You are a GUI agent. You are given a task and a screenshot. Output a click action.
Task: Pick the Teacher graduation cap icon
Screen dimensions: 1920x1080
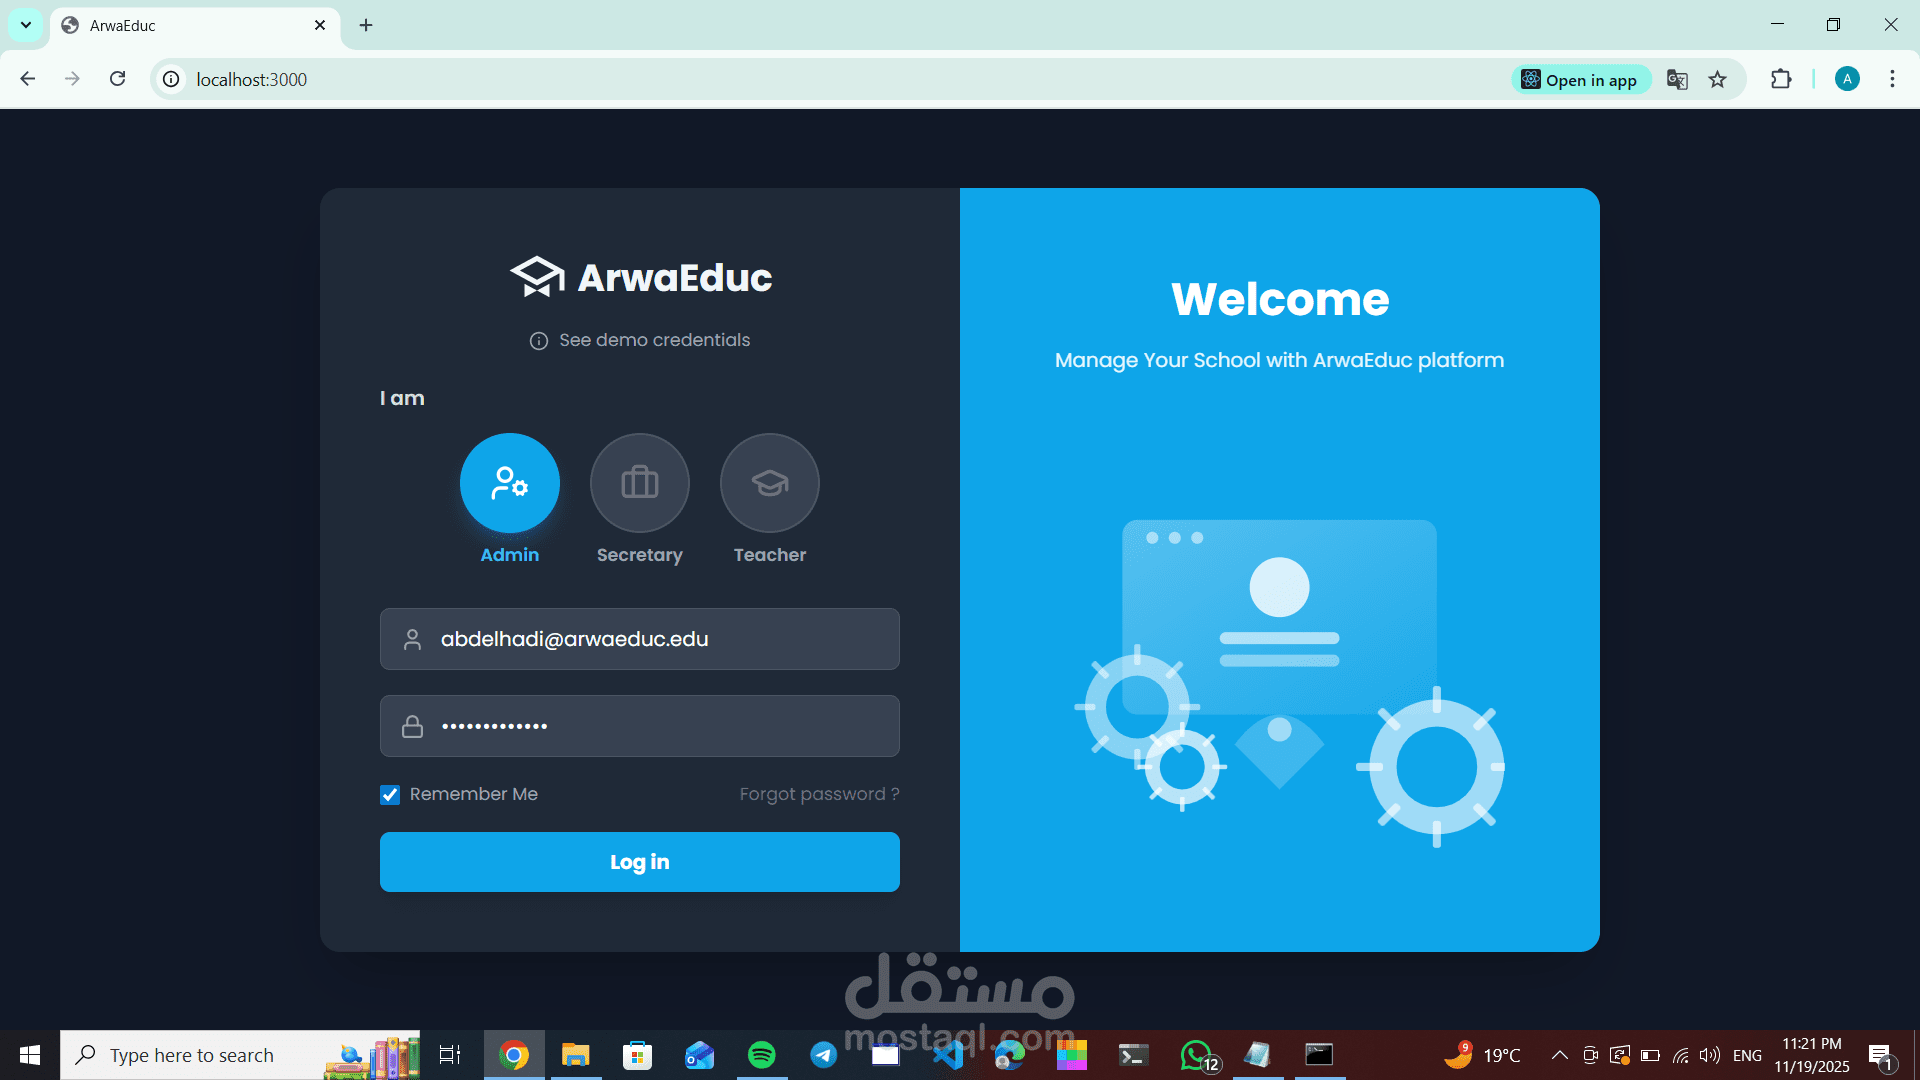769,483
